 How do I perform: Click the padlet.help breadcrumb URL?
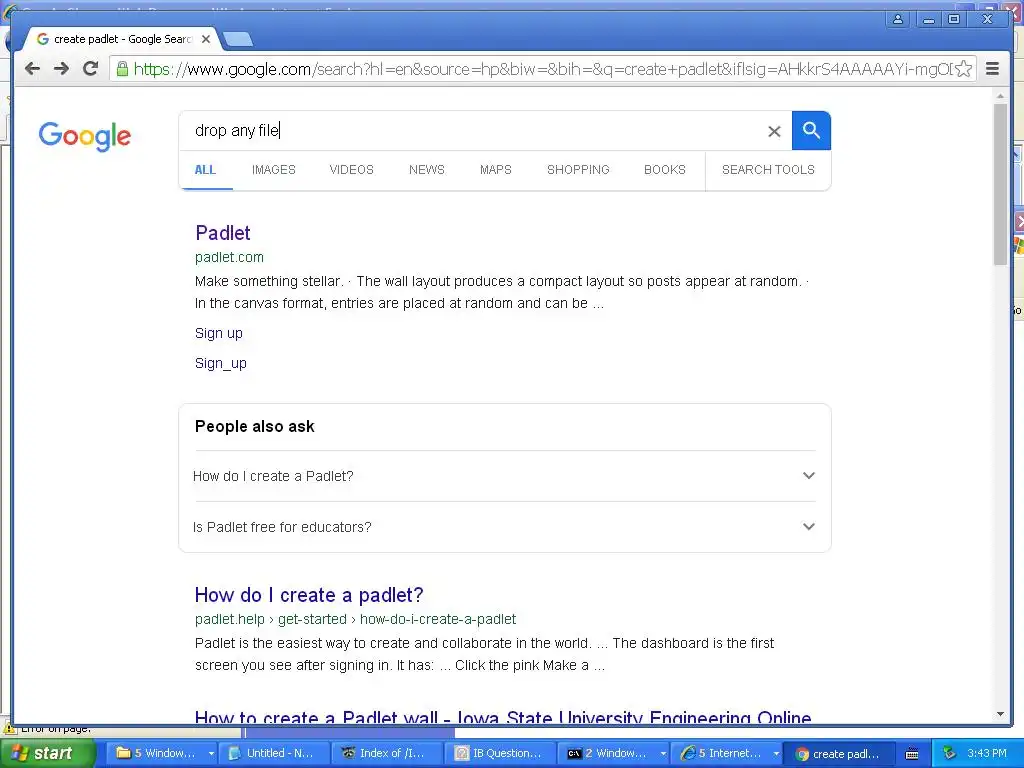click(x=355, y=619)
